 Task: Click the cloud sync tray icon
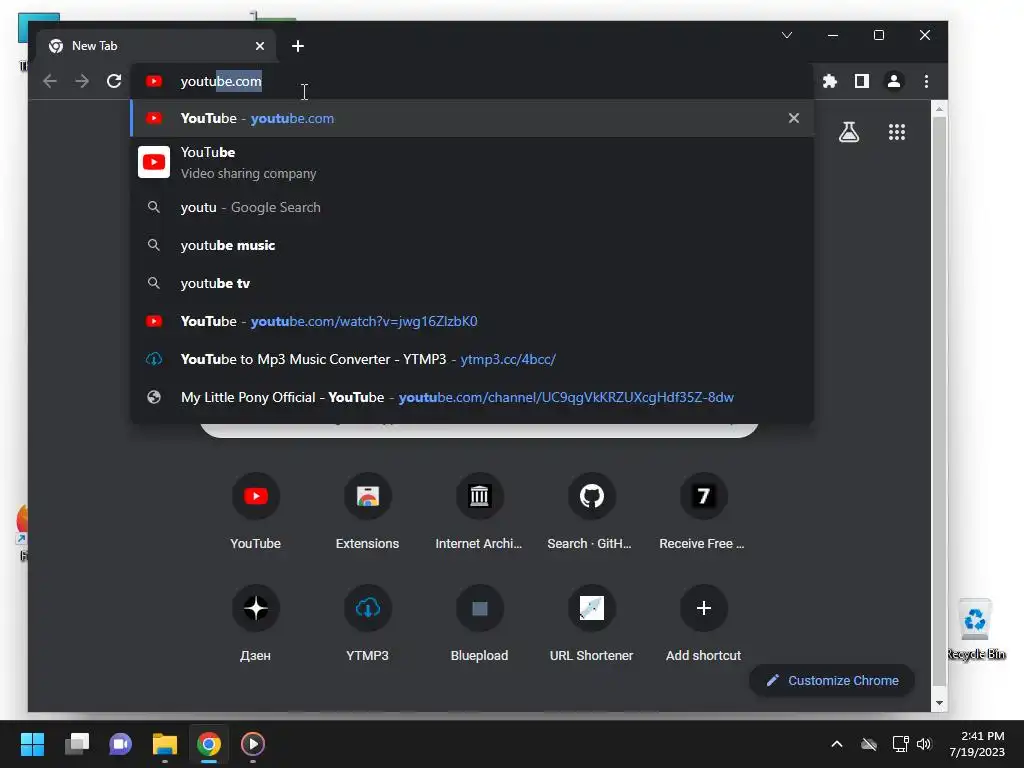point(869,744)
